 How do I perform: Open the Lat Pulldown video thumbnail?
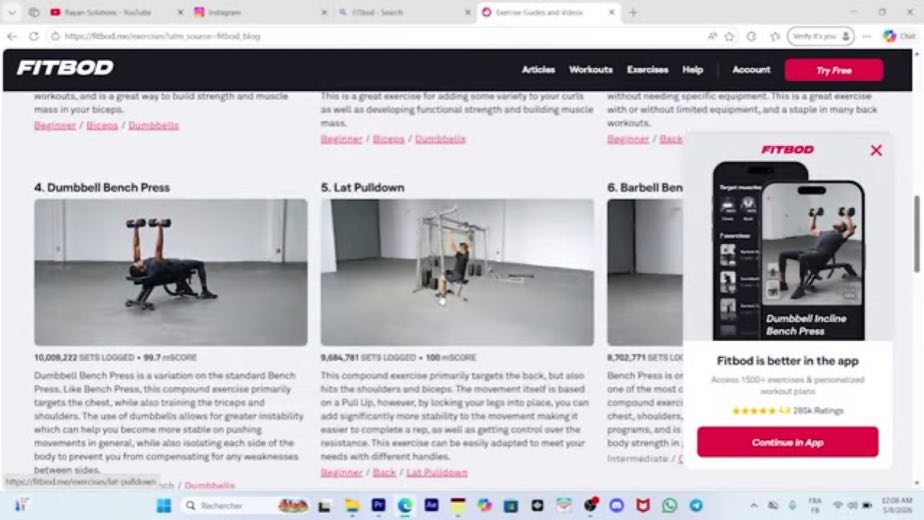tap(457, 272)
